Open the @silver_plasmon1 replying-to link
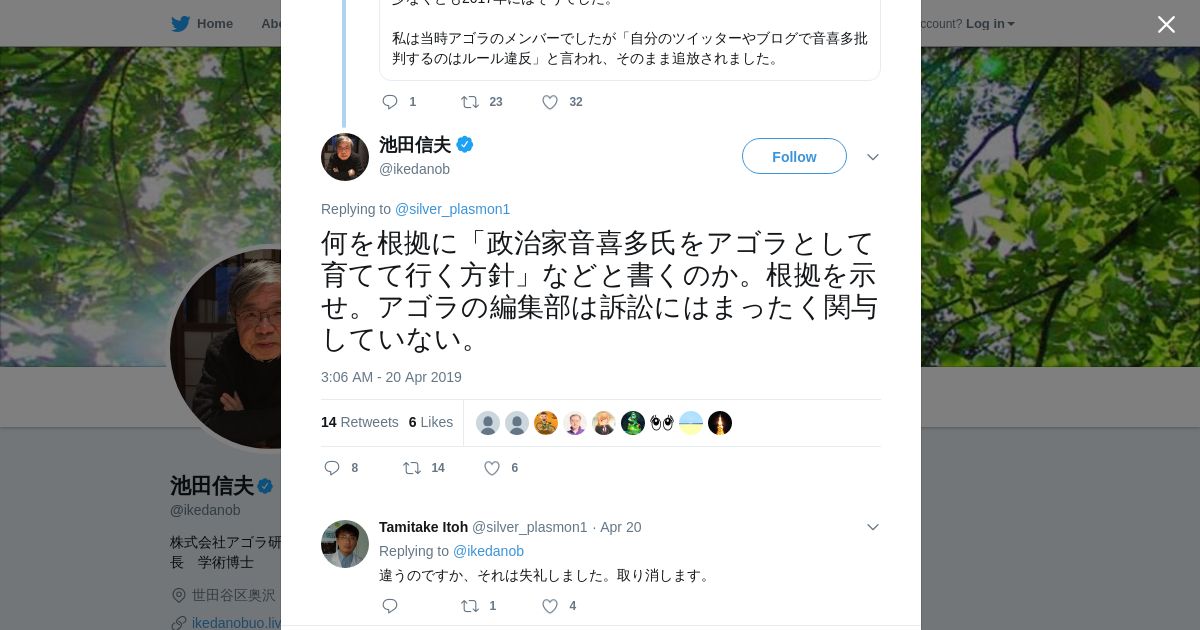Image resolution: width=1200 pixels, height=630 pixels. 452,209
